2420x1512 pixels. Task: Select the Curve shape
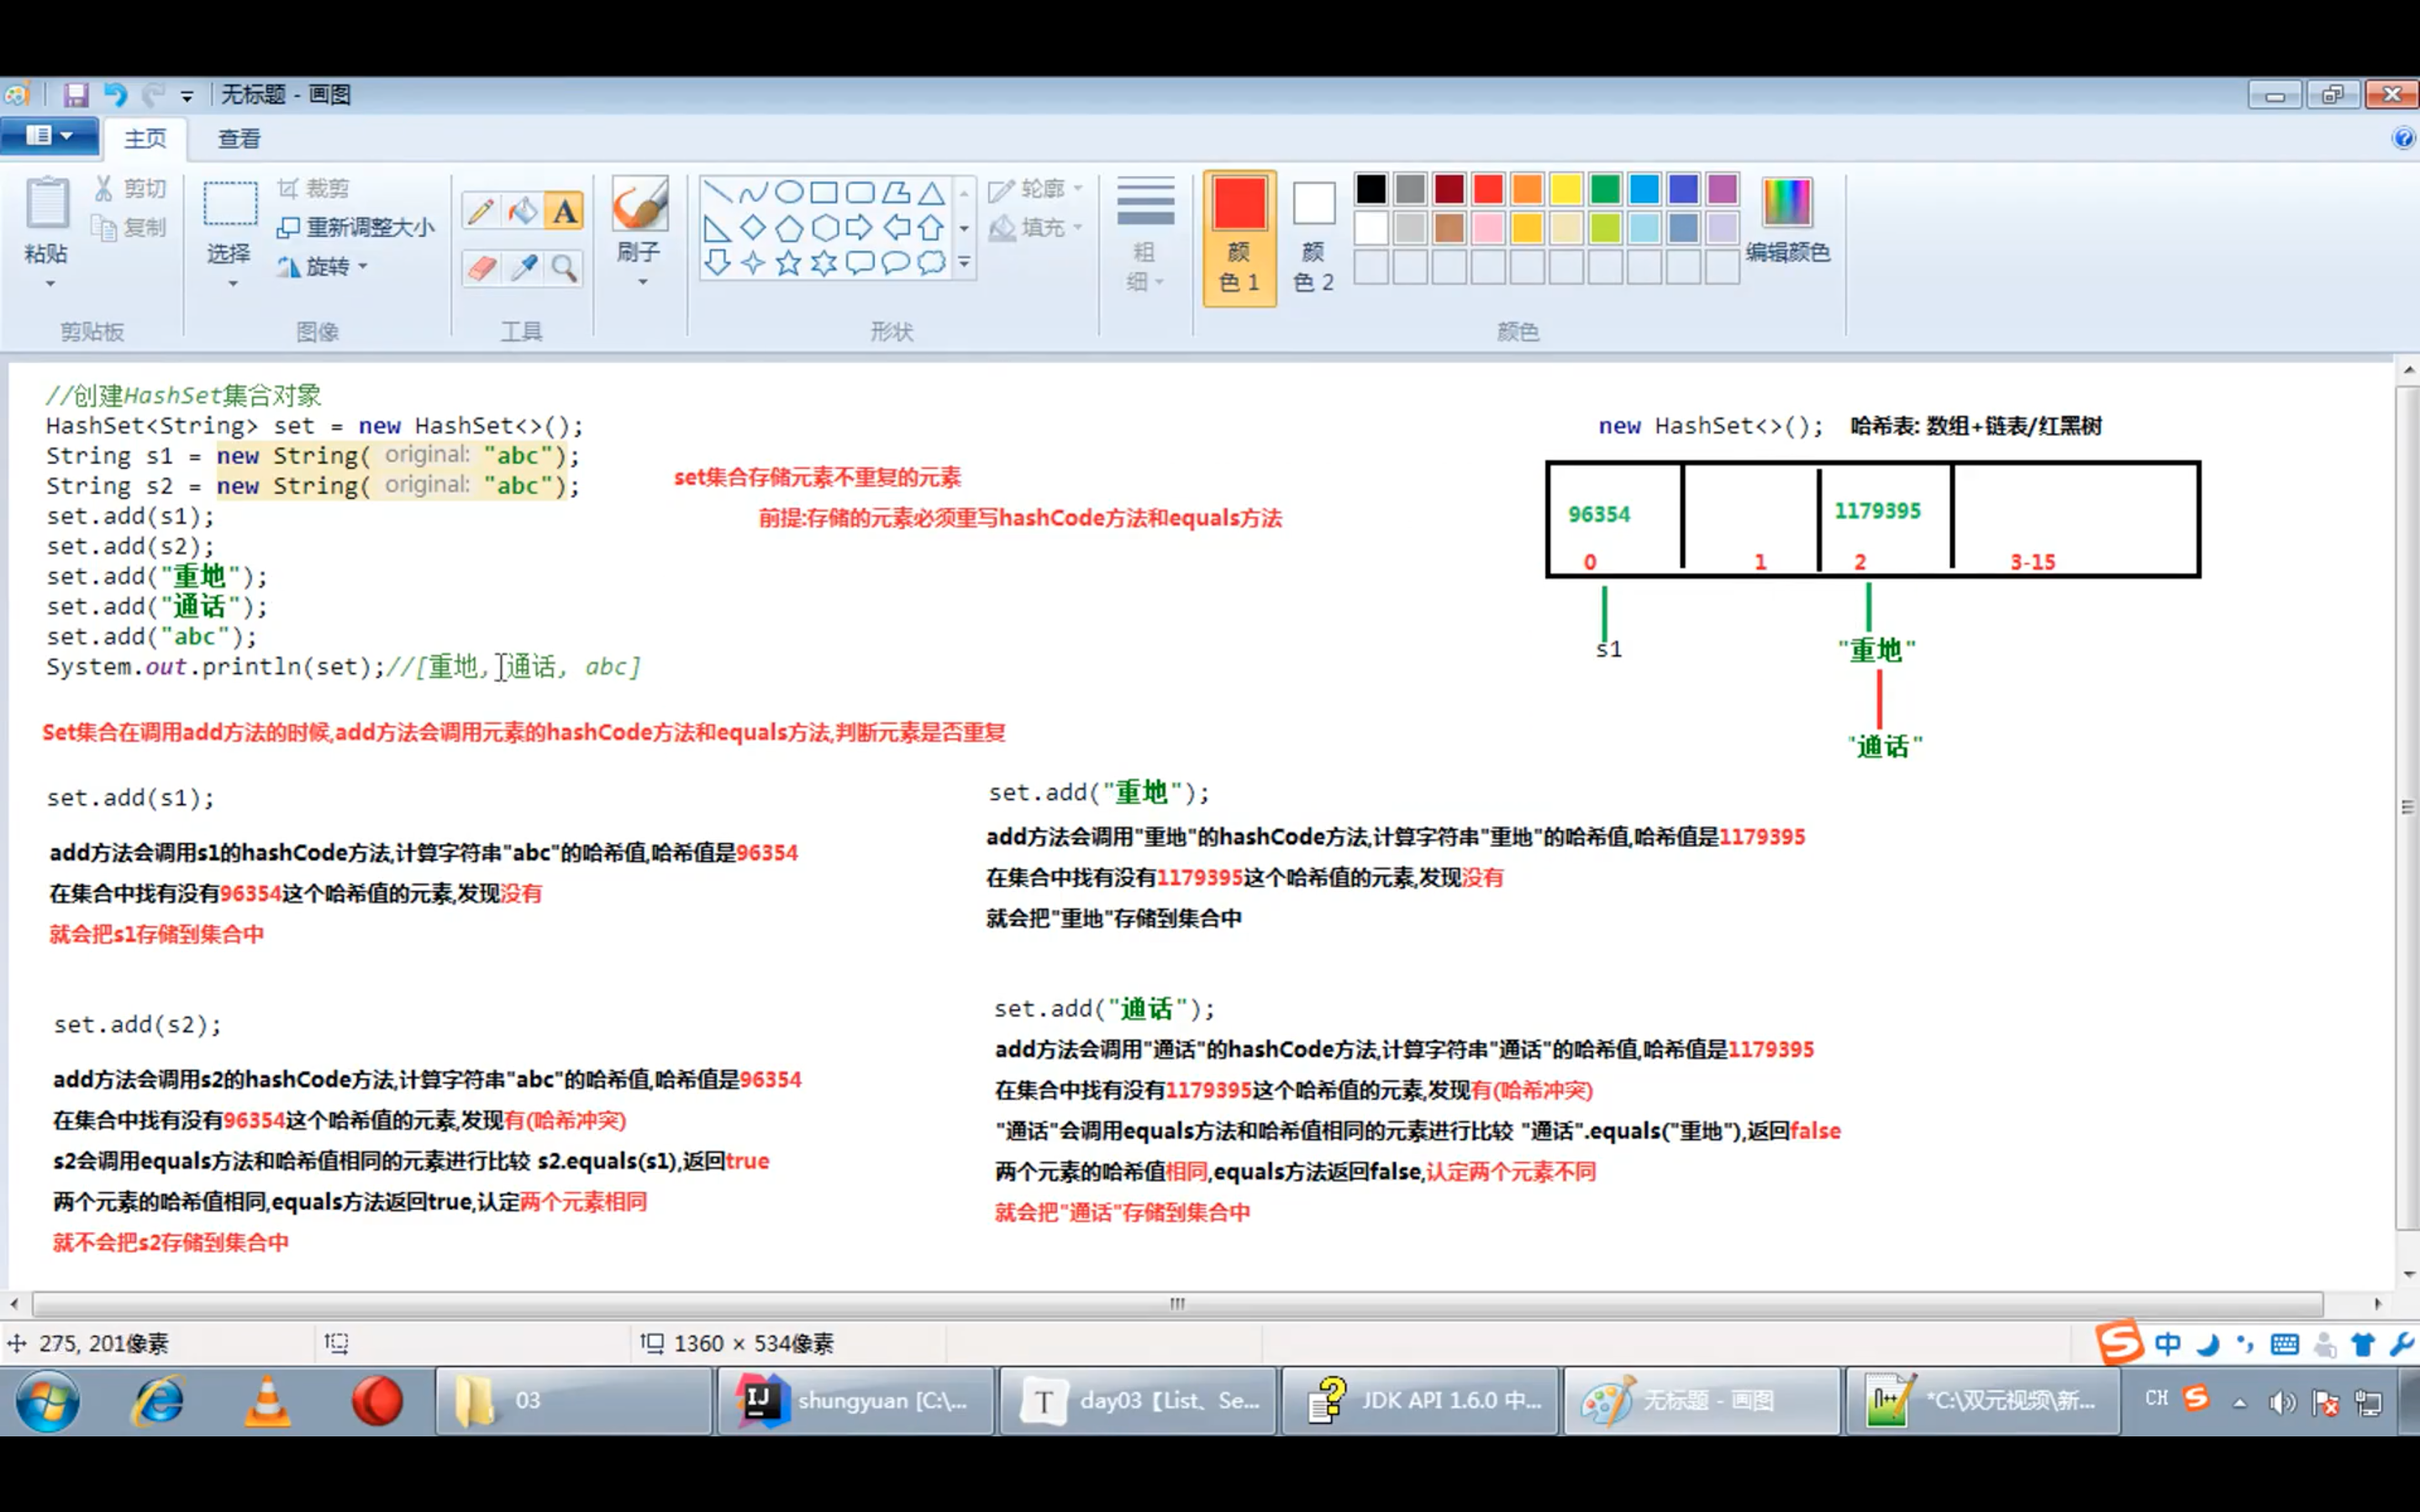point(753,192)
